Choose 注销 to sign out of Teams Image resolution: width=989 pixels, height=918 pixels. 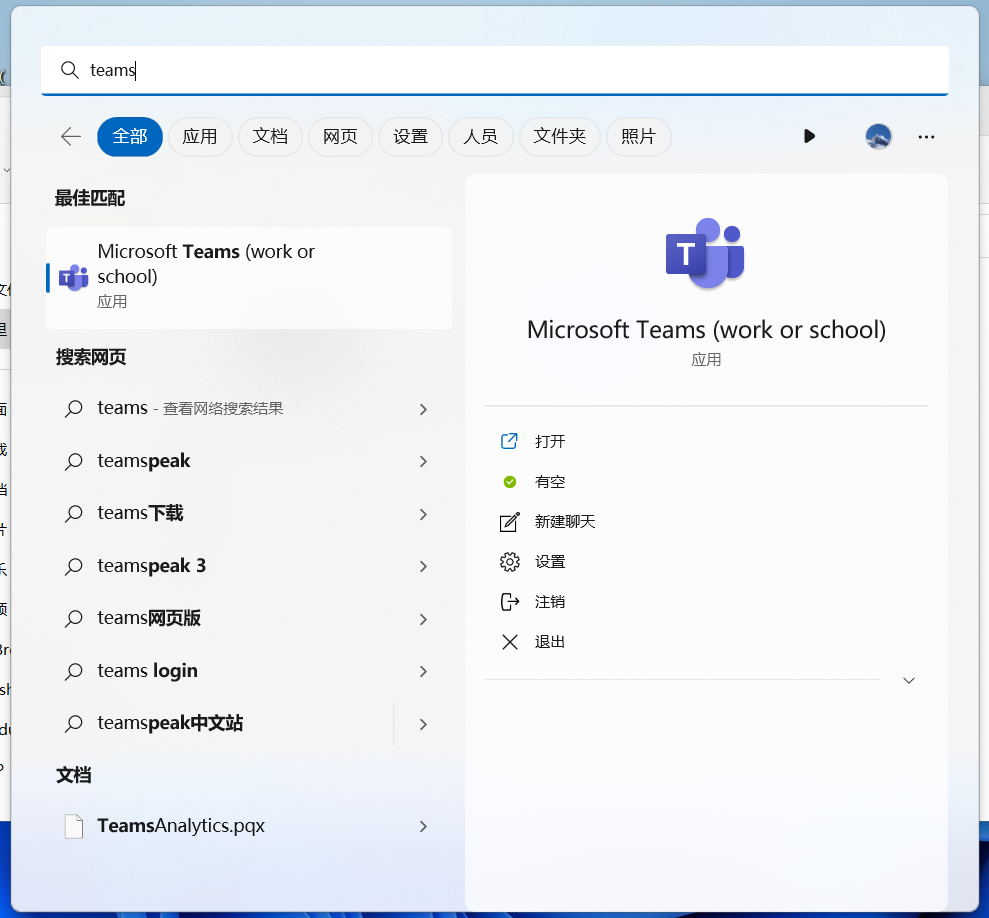(x=550, y=602)
